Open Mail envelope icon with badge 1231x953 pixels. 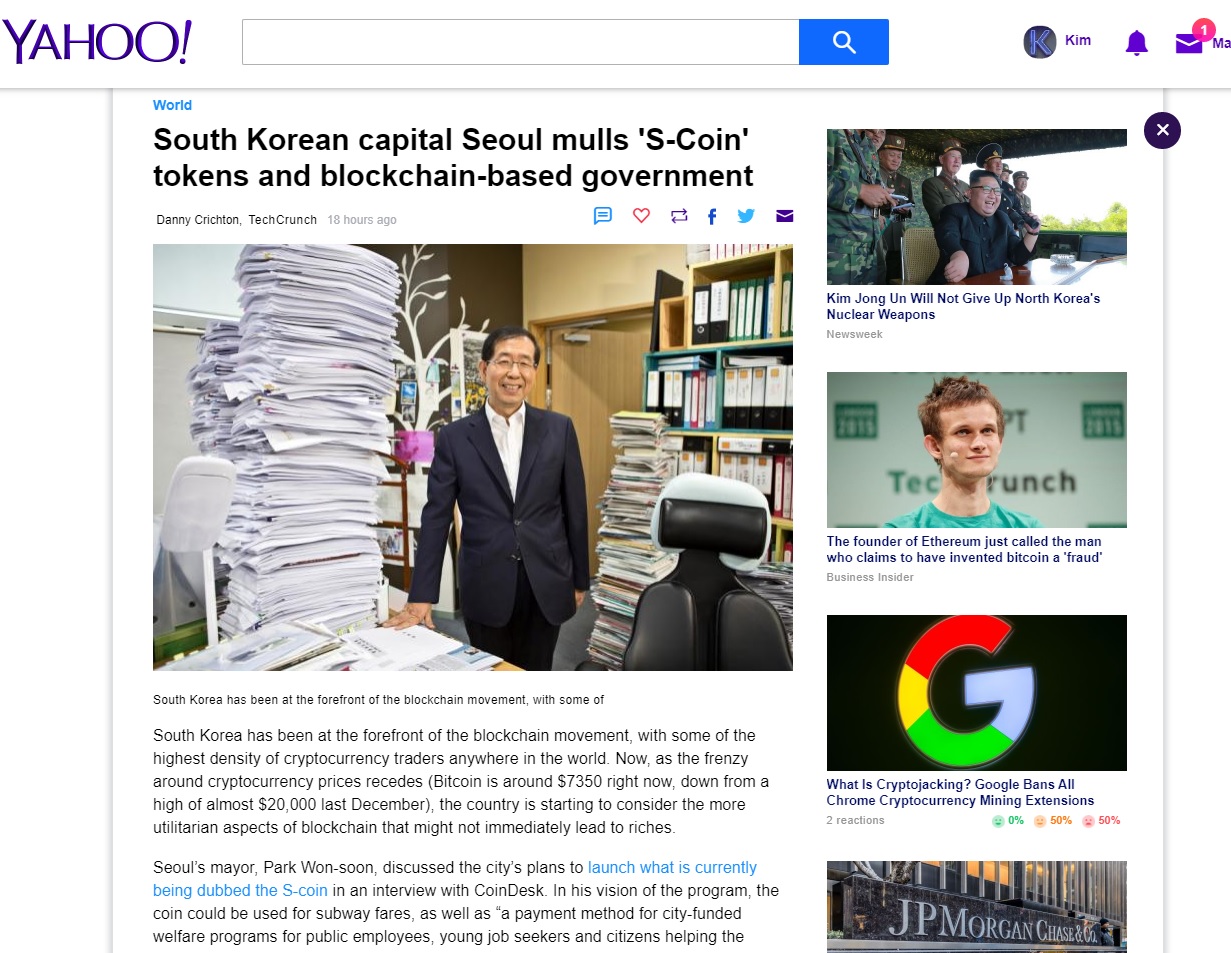coord(1189,42)
